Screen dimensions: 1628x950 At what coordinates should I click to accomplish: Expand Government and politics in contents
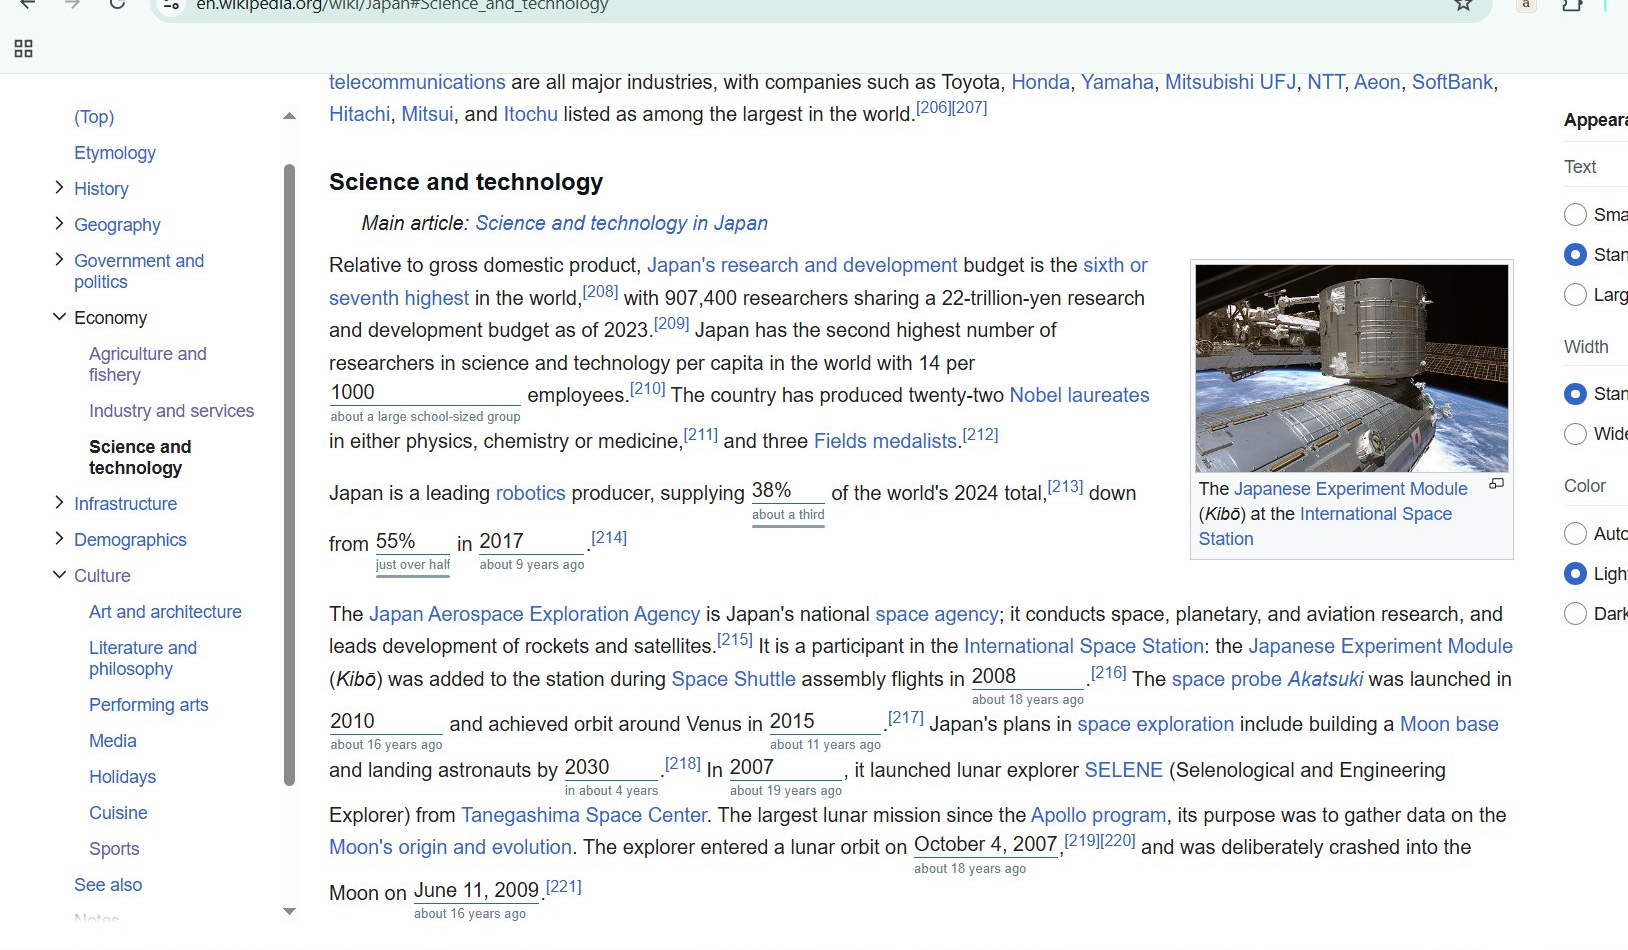pos(59,259)
